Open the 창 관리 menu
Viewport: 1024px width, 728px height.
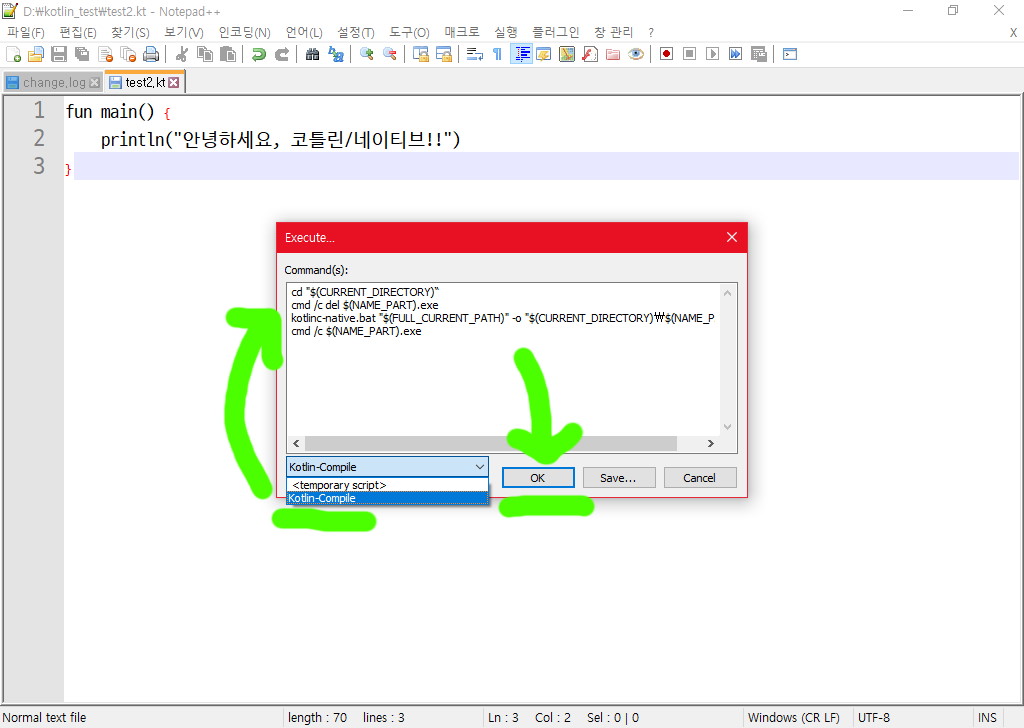click(613, 32)
